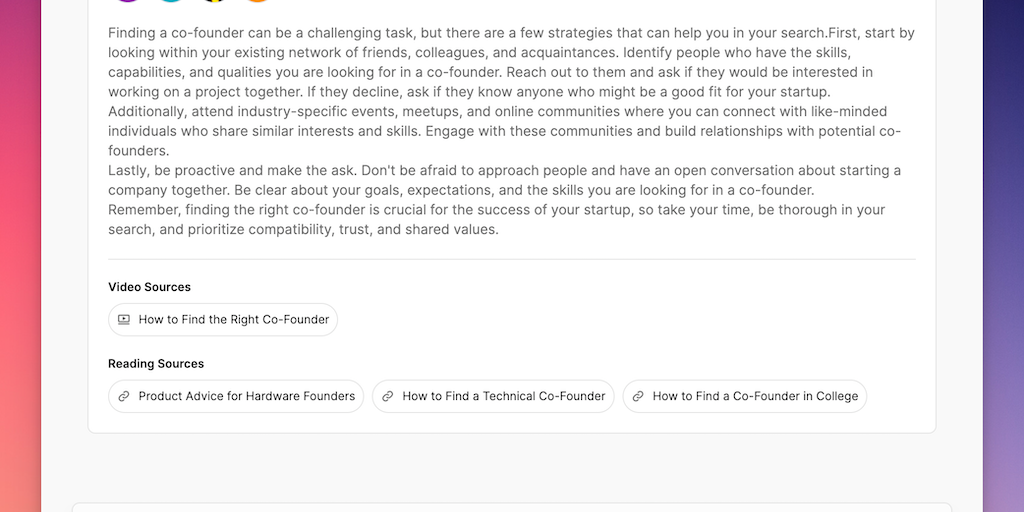The width and height of the screenshot is (1024, 512).
Task: Click the link icon beside Technical Co-Founder
Action: 388,396
